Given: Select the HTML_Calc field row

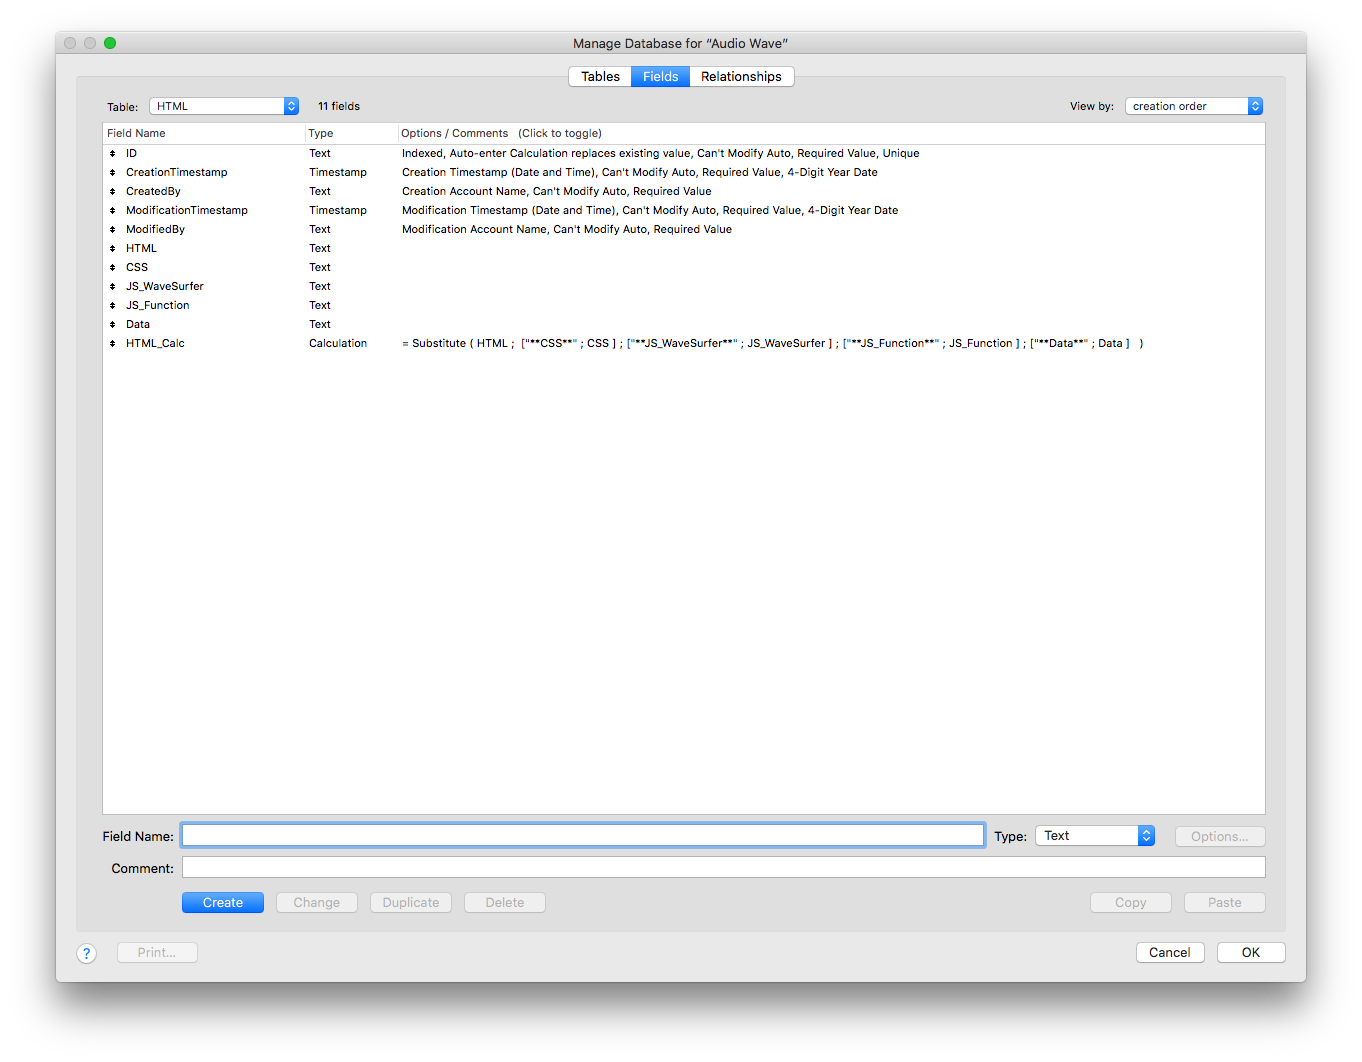Looking at the screenshot, I should point(684,343).
